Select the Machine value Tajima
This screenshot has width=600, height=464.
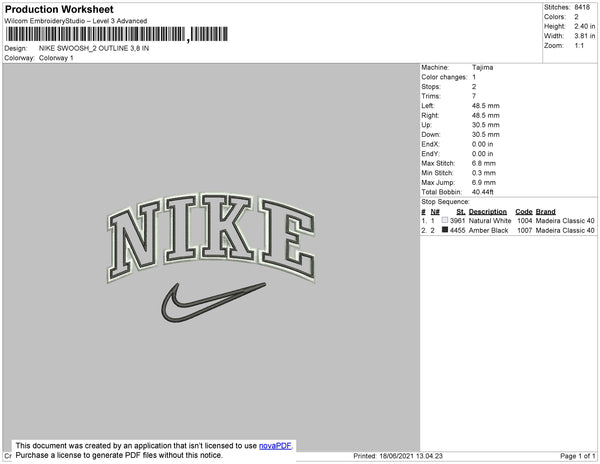coord(483,67)
